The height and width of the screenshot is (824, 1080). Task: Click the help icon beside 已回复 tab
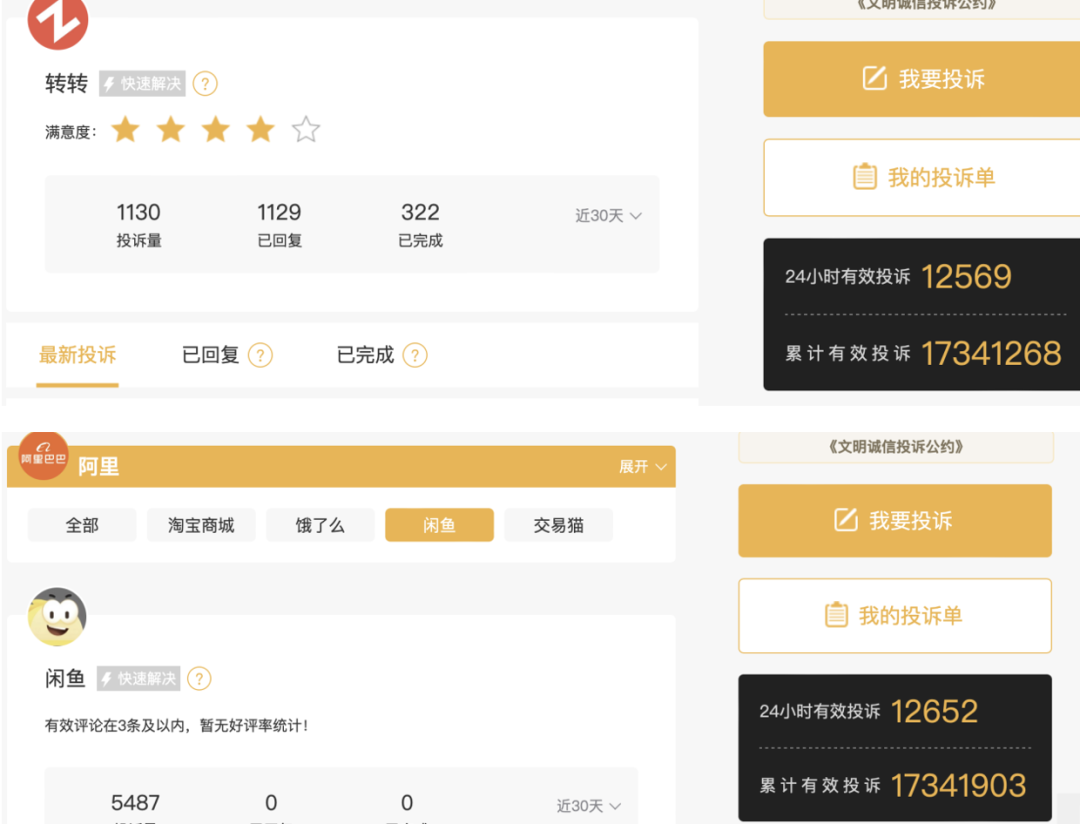[260, 355]
